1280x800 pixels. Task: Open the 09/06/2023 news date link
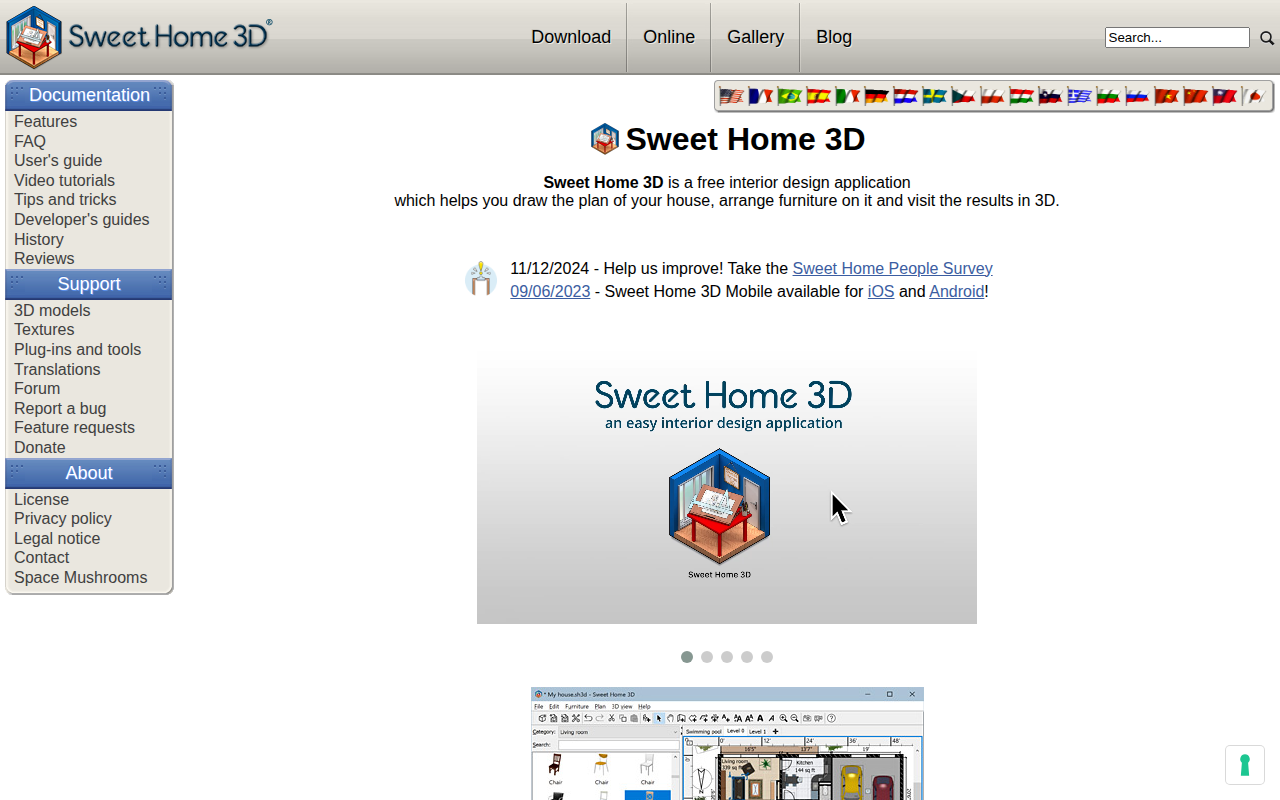coord(550,291)
